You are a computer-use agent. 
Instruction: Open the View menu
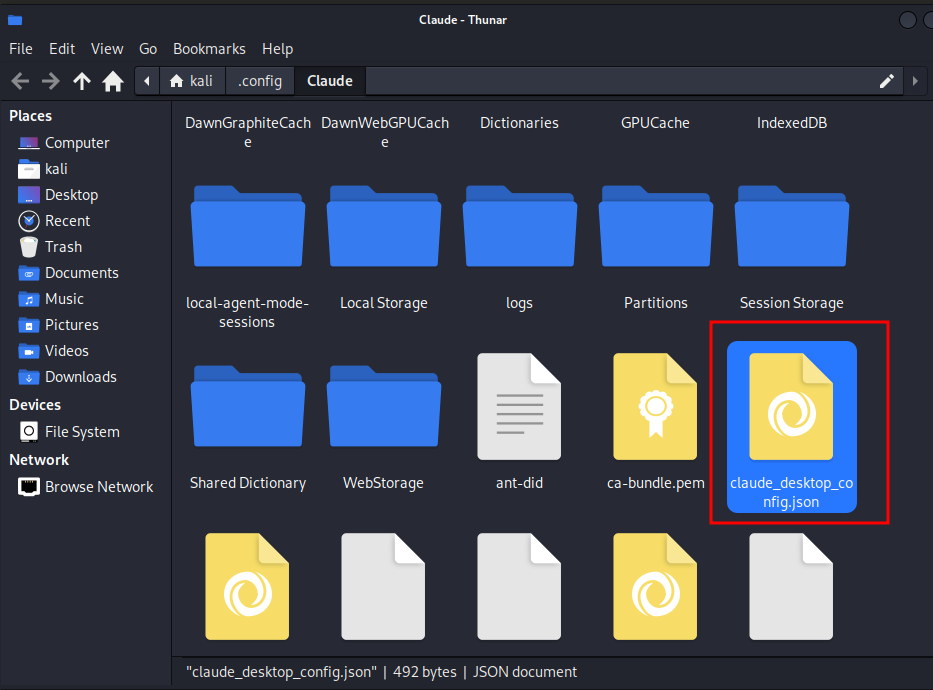coord(107,49)
